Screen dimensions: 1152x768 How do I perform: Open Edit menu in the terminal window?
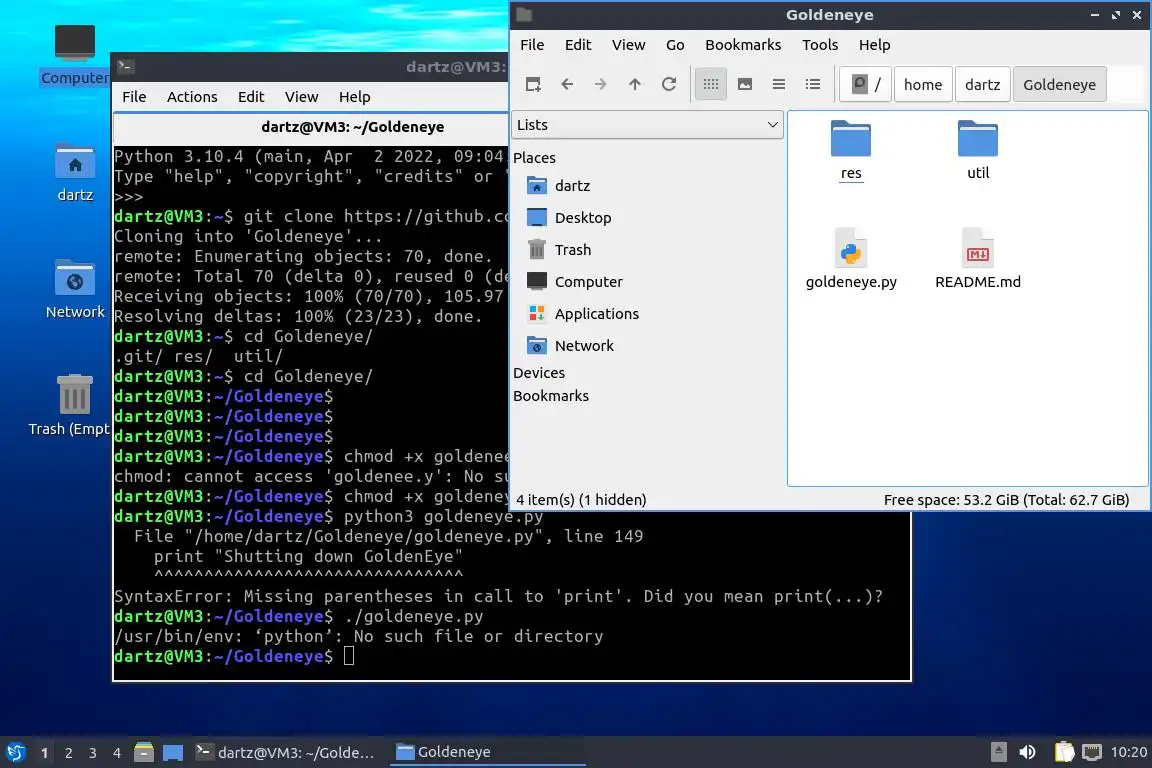(251, 97)
